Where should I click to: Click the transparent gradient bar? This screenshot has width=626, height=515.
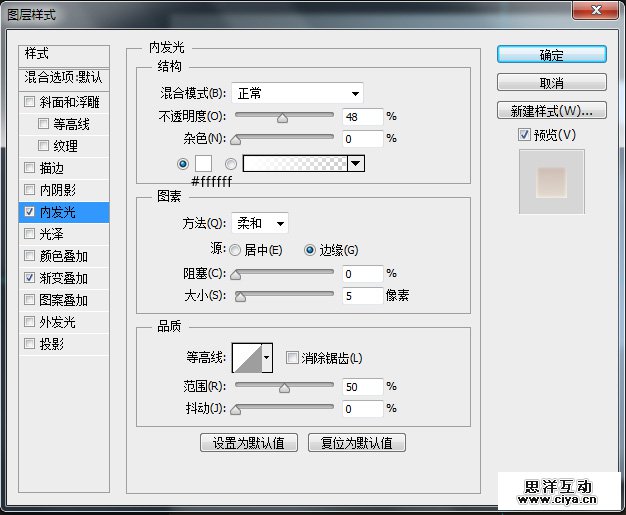(295, 164)
